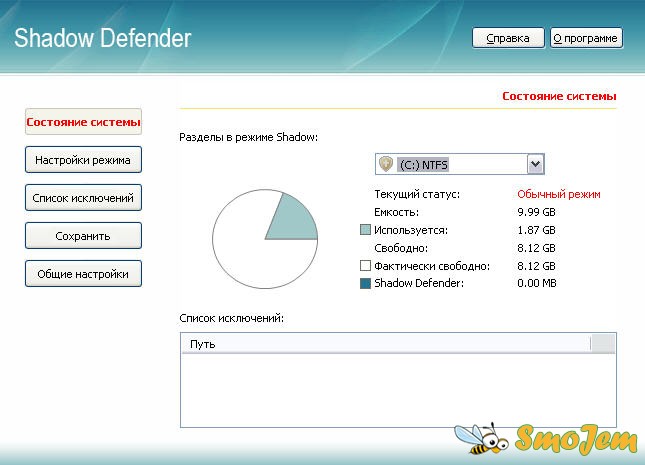Go to Список исключений sidebar section
Image resolution: width=645 pixels, height=465 pixels.
click(84, 198)
